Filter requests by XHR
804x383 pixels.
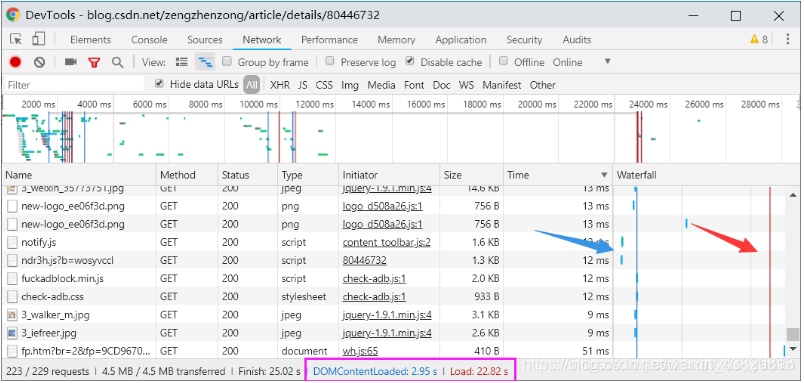coord(280,85)
